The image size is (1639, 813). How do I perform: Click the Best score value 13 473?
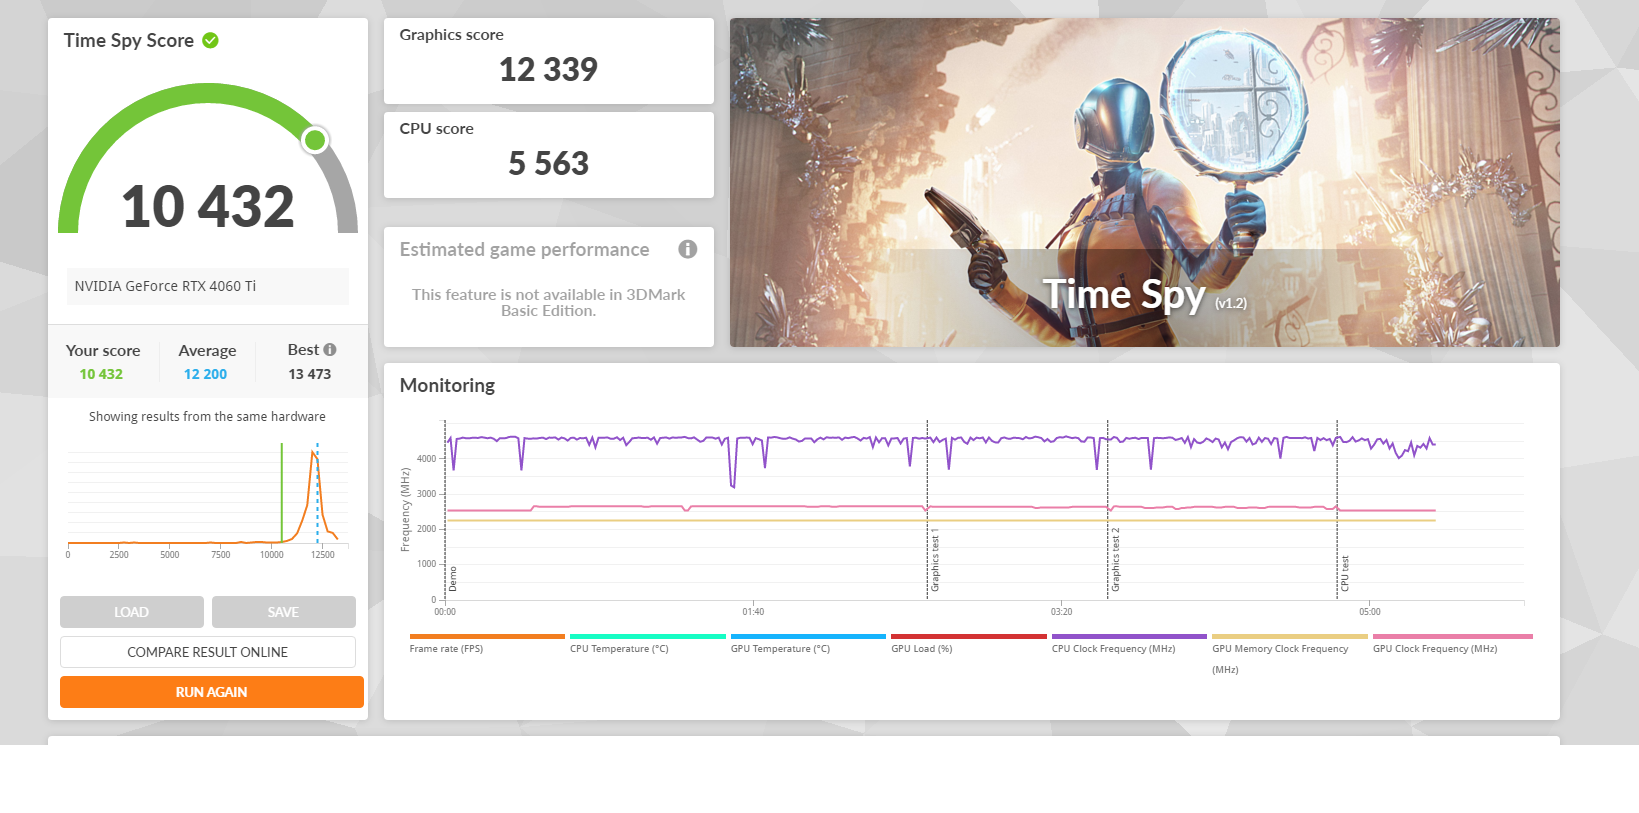(309, 374)
